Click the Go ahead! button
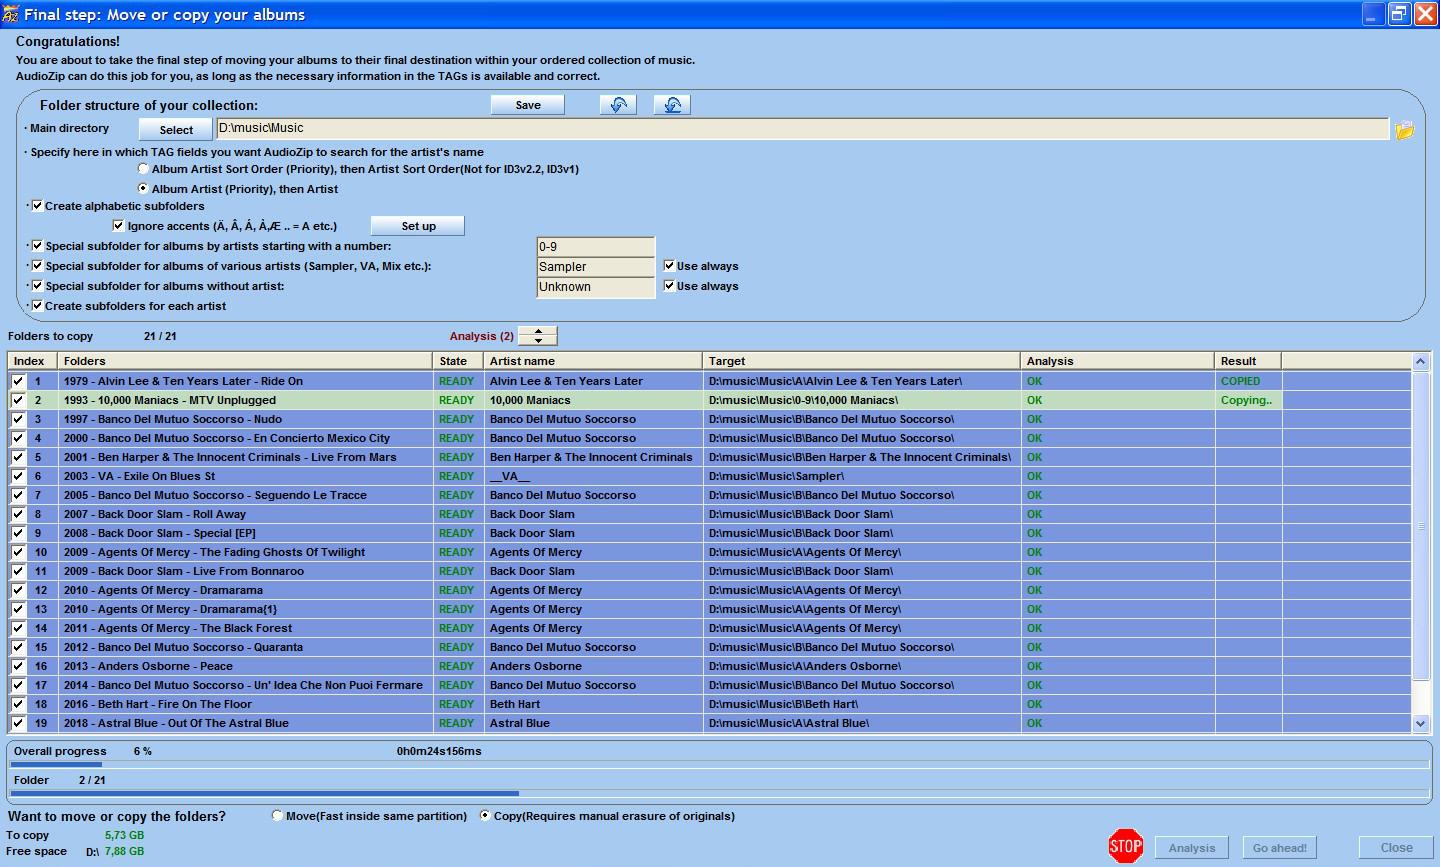 tap(1280, 848)
